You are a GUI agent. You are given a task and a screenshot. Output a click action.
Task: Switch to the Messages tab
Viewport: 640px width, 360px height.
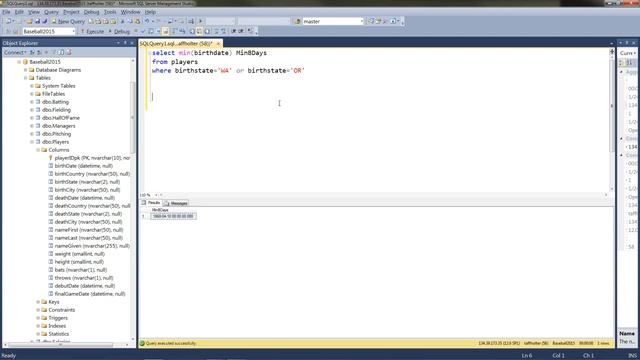176,203
